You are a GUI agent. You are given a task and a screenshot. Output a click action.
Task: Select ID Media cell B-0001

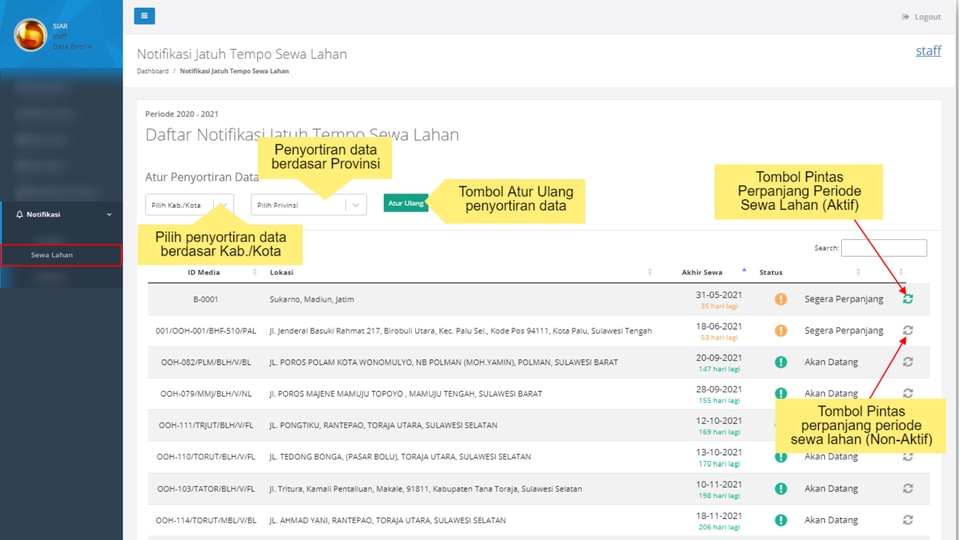[x=205, y=299]
